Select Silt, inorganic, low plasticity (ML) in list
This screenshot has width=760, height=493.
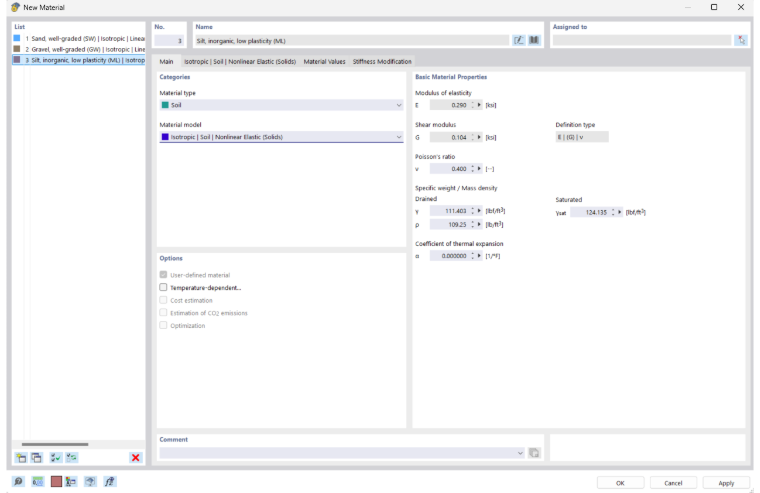(79, 60)
